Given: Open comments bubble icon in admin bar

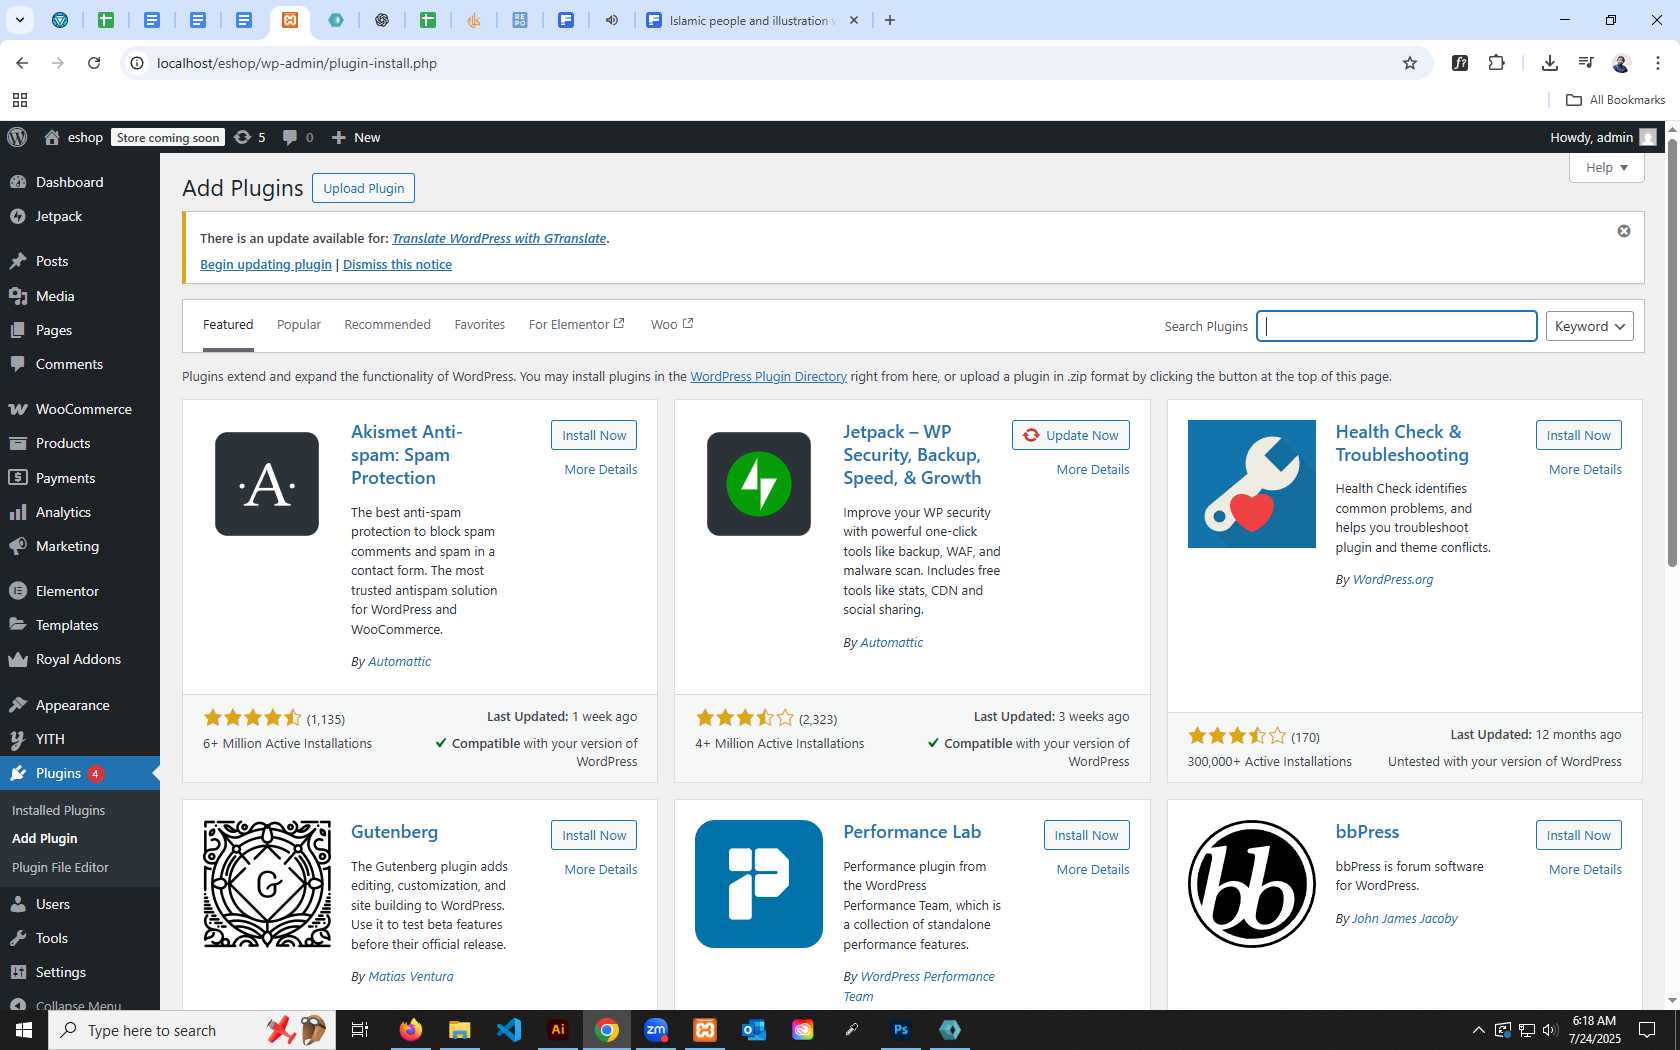Looking at the screenshot, I should tap(297, 137).
